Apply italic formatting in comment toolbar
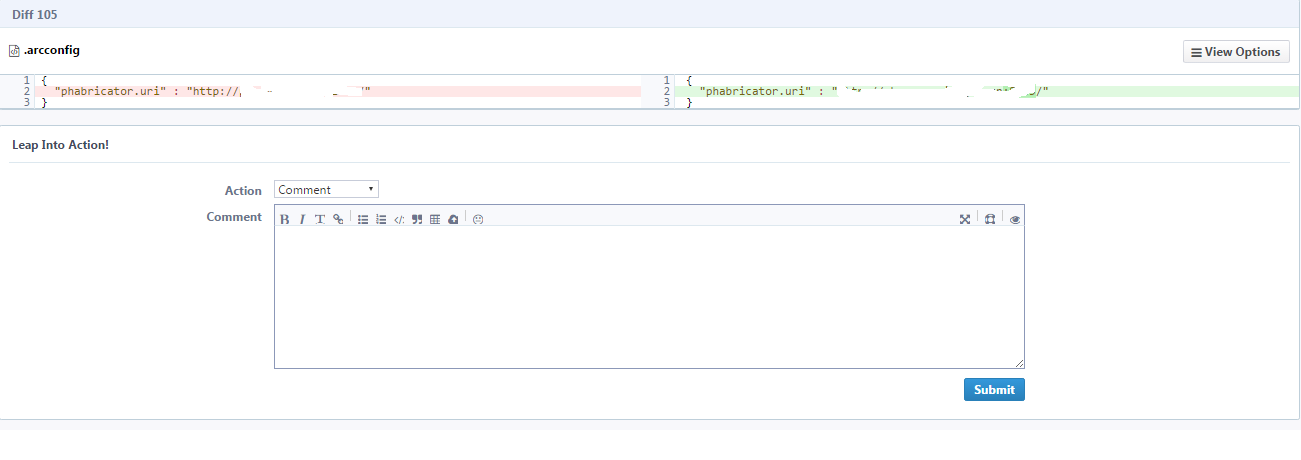Image resolution: width=1301 pixels, height=460 pixels. [302, 219]
